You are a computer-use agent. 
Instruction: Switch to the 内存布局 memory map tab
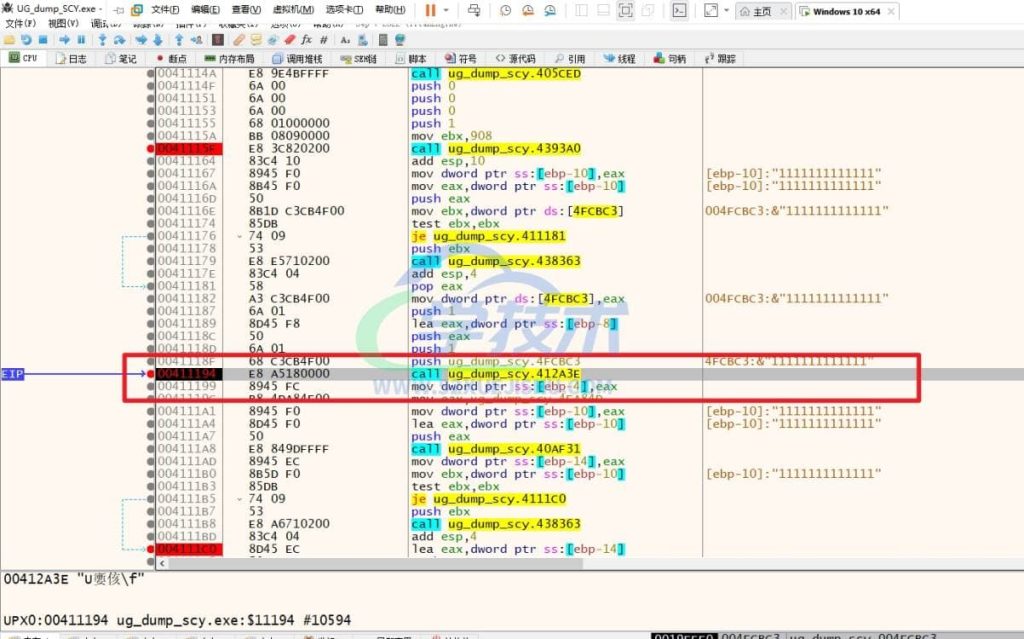(232, 59)
